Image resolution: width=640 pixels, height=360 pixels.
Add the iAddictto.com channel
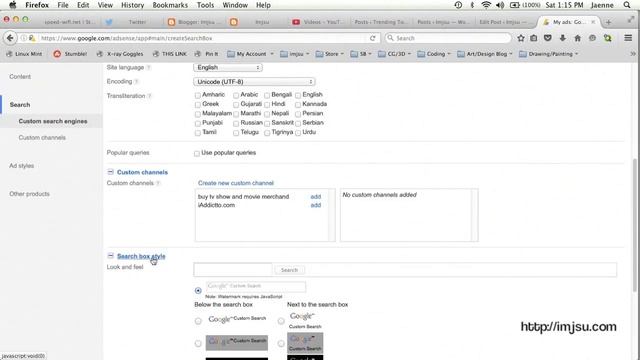click(x=316, y=205)
